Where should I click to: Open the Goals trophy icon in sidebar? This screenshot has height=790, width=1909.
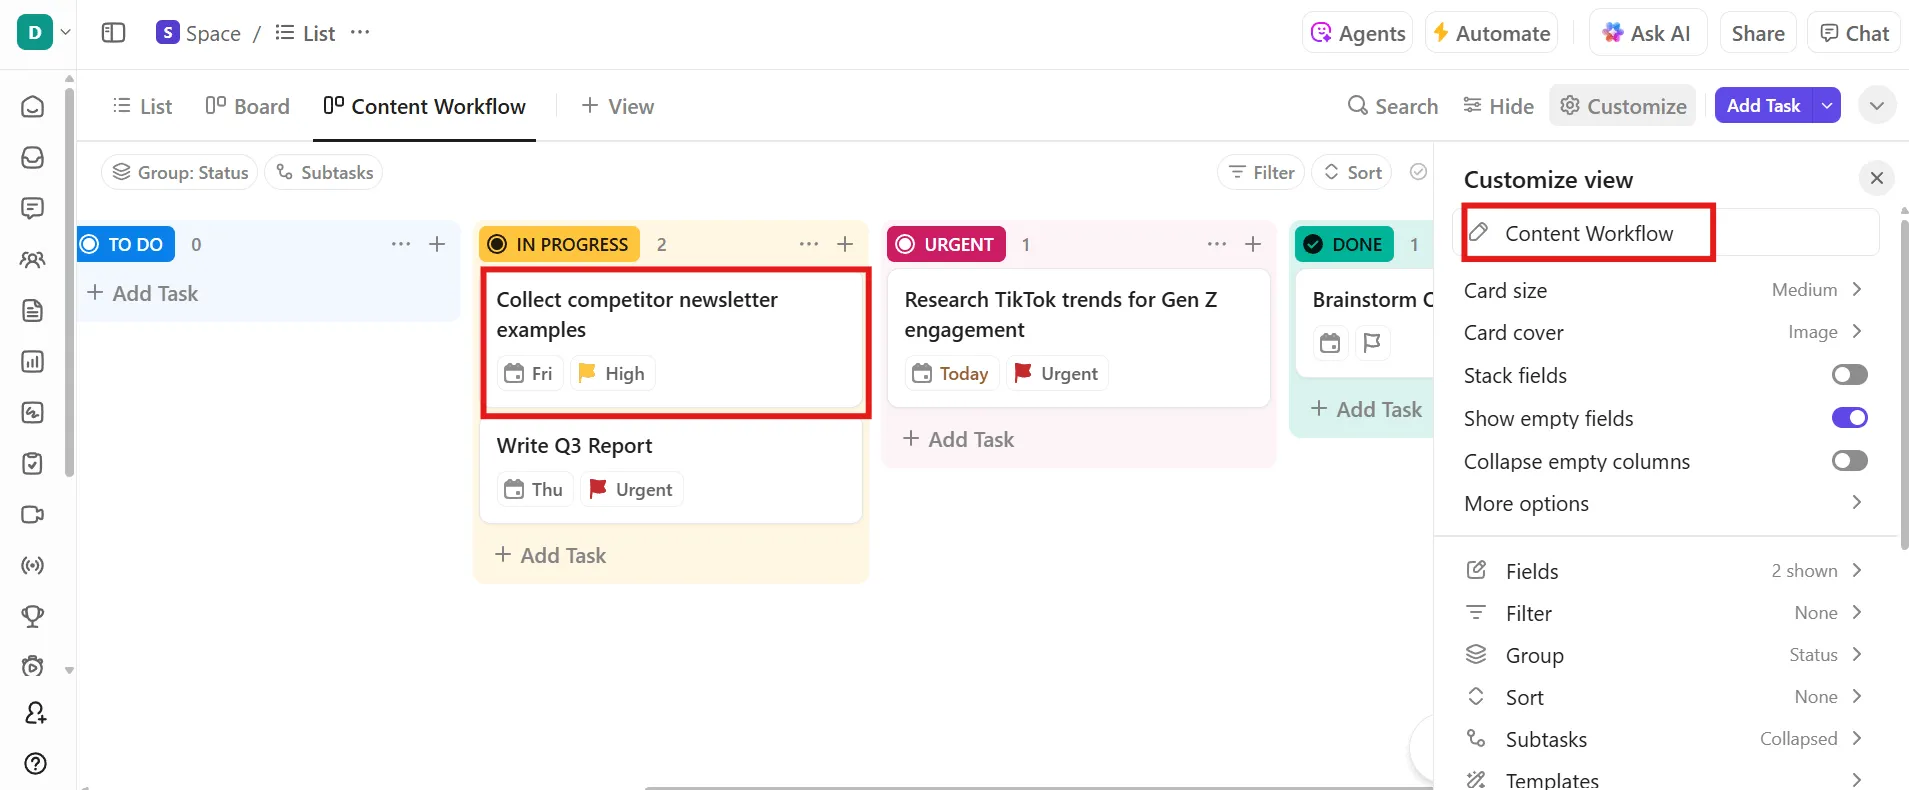pyautogui.click(x=33, y=617)
